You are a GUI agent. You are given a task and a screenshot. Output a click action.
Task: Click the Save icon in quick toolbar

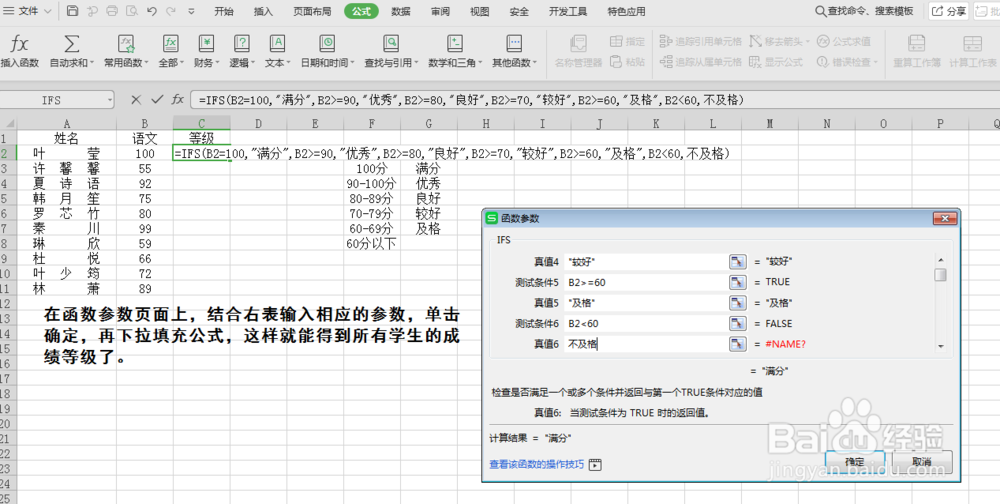click(73, 11)
